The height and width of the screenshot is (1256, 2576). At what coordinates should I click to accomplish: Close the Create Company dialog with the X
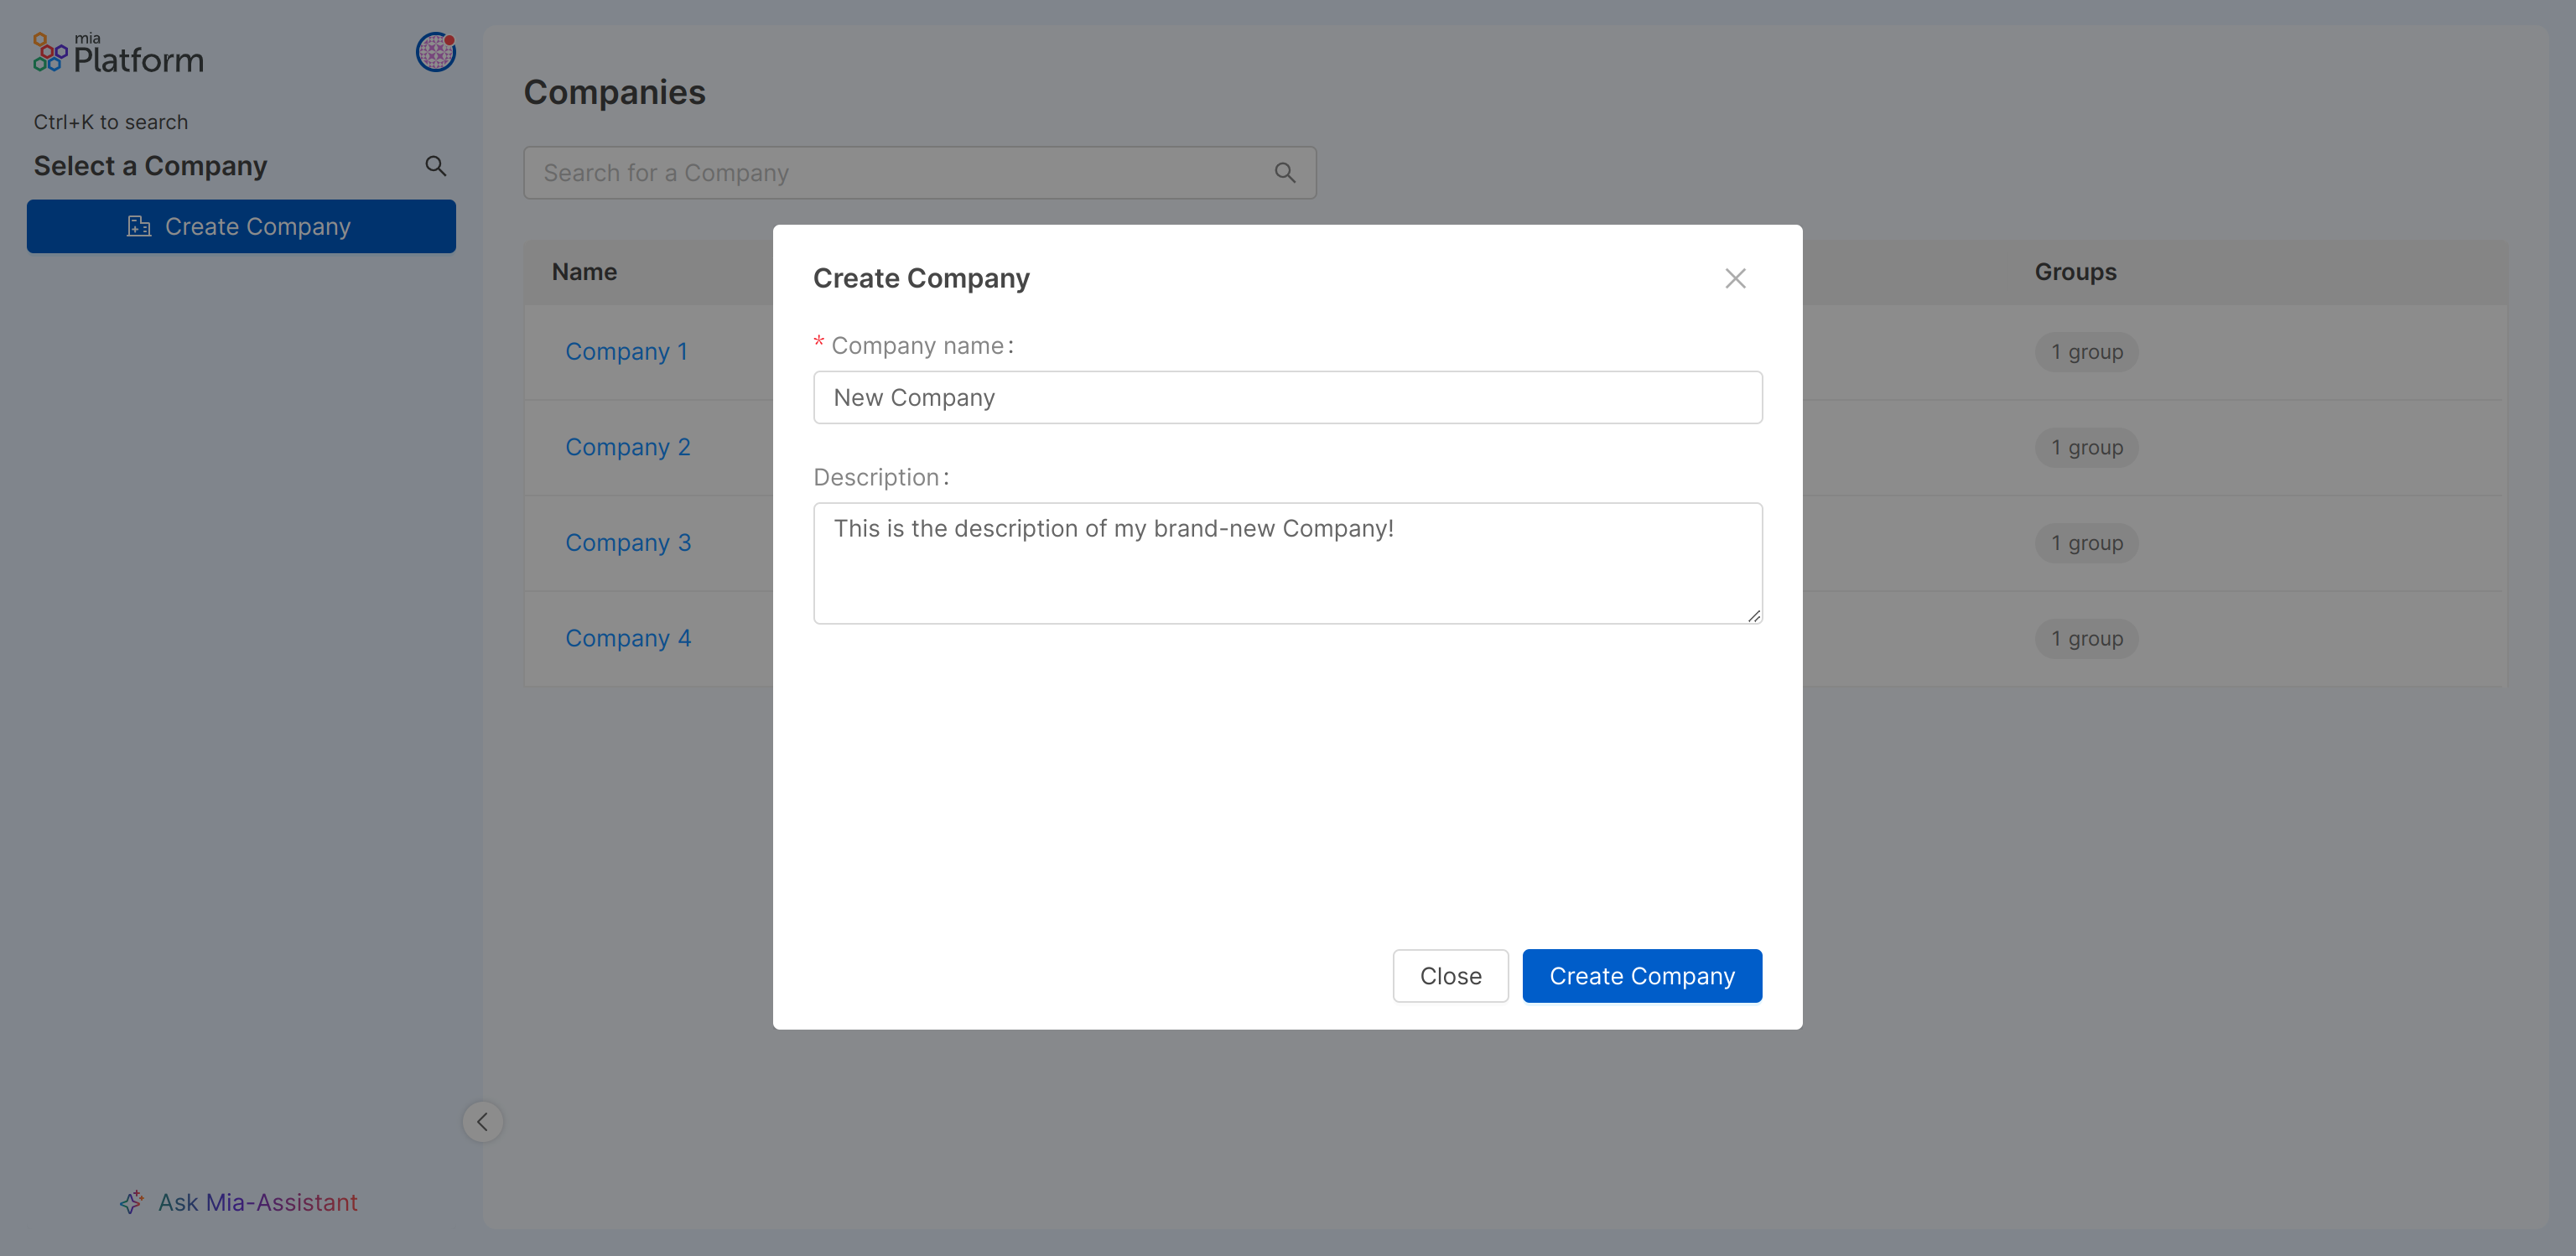pyautogui.click(x=1735, y=278)
